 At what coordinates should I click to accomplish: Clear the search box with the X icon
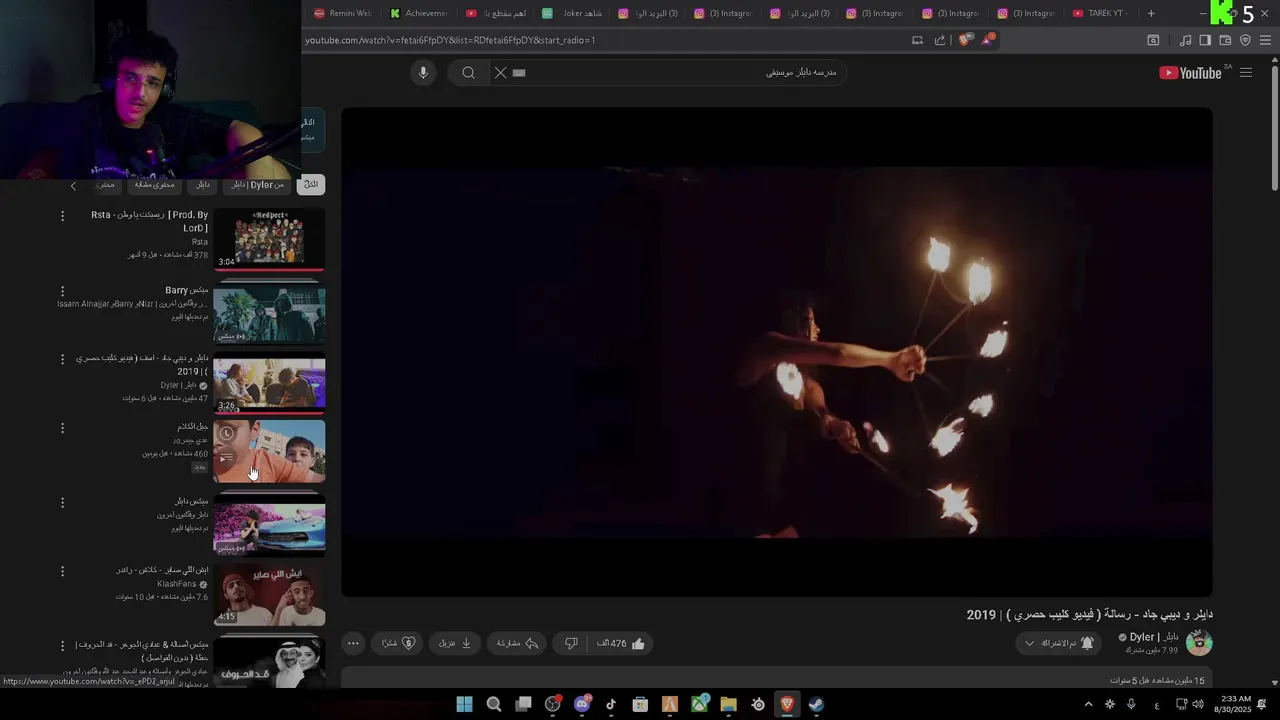pyautogui.click(x=501, y=73)
